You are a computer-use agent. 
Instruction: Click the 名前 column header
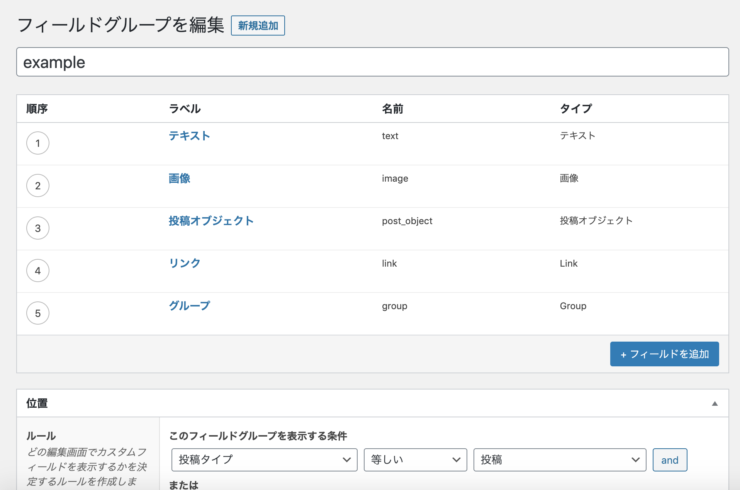click(x=392, y=109)
